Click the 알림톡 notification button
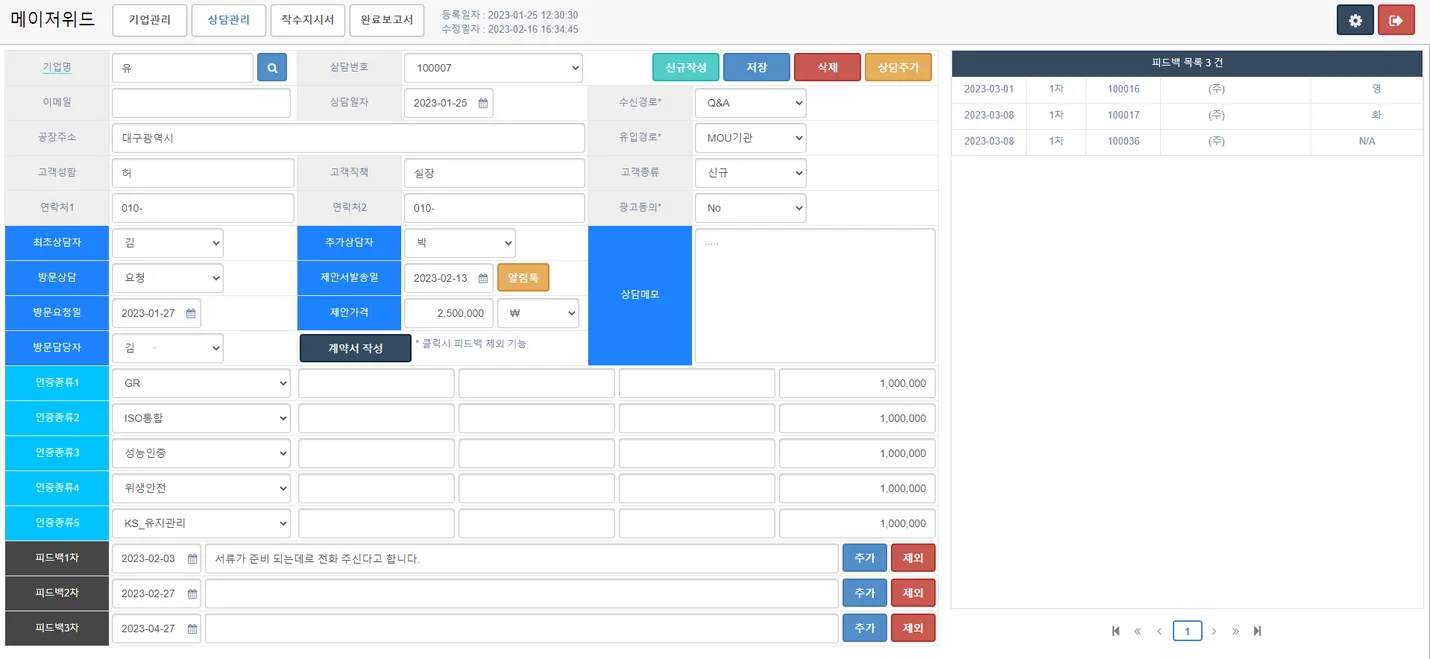Screen dimensions: 1430x659 point(523,278)
